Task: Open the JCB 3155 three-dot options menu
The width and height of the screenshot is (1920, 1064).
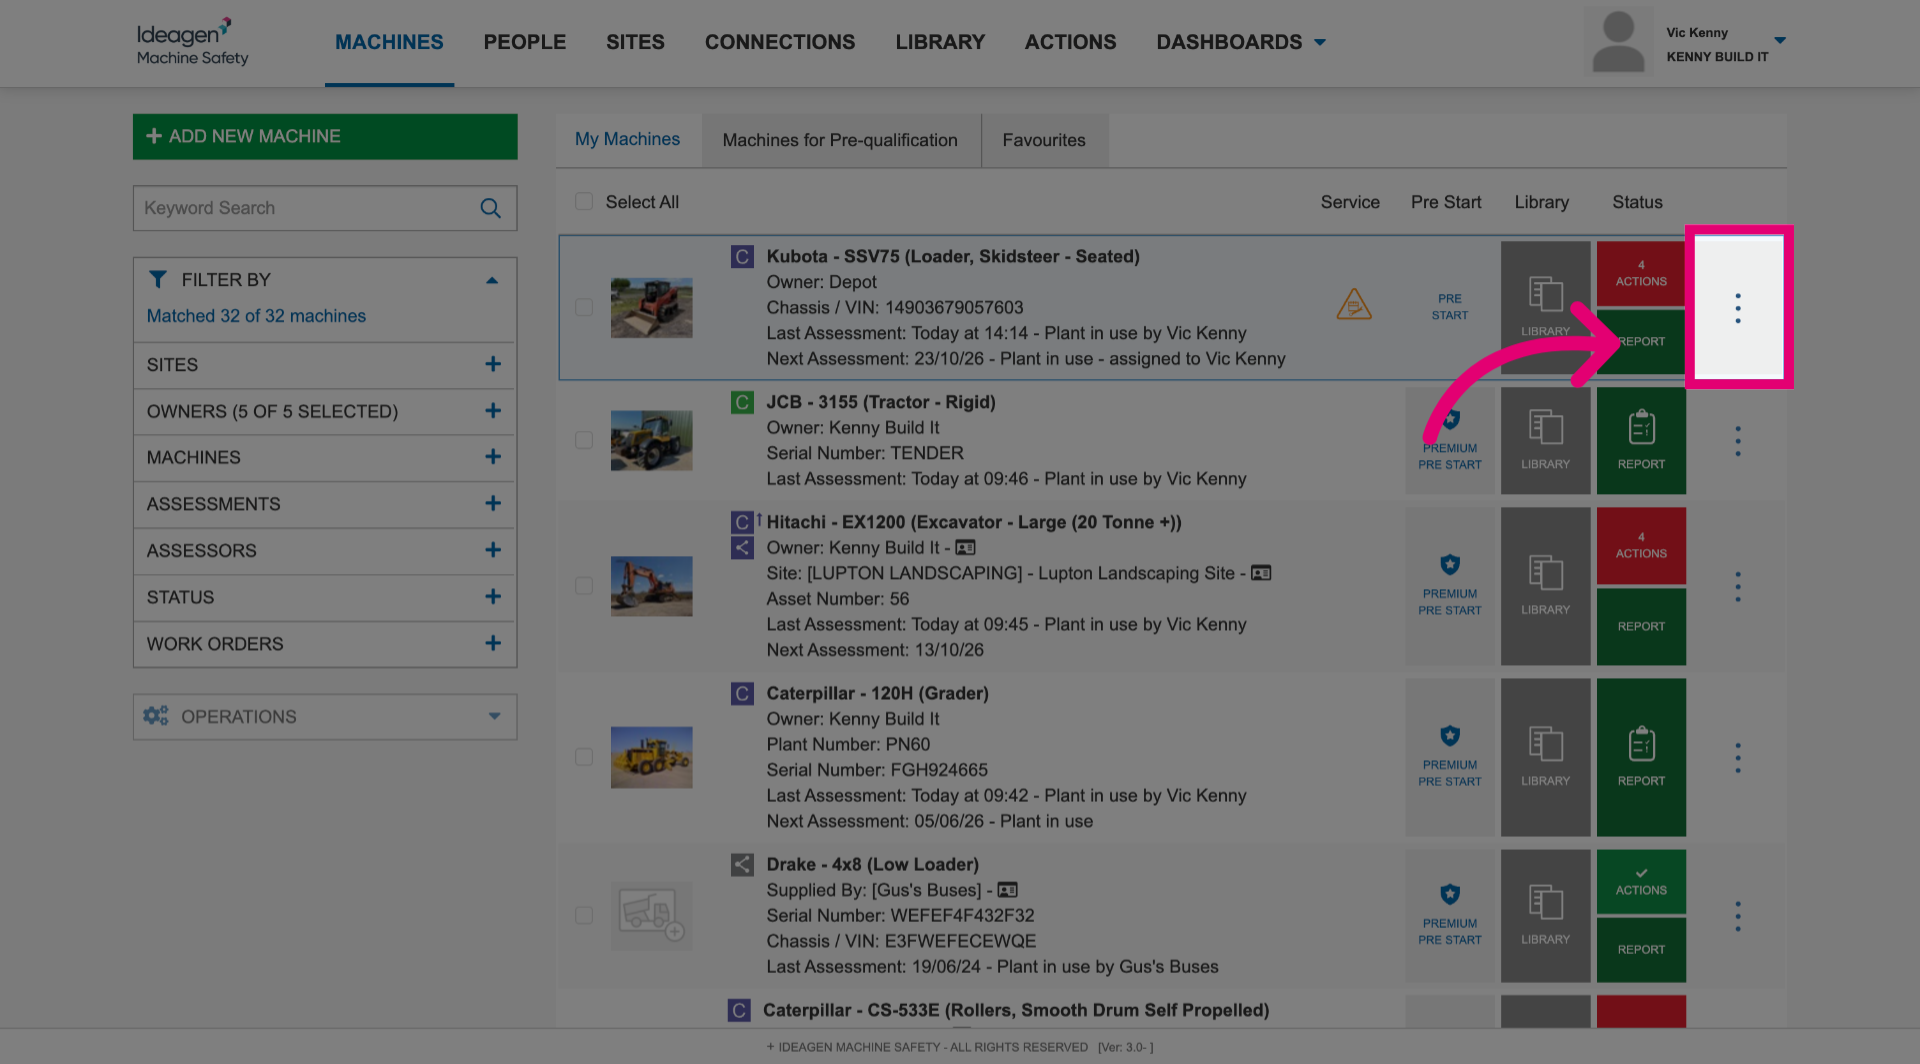Action: 1738,441
